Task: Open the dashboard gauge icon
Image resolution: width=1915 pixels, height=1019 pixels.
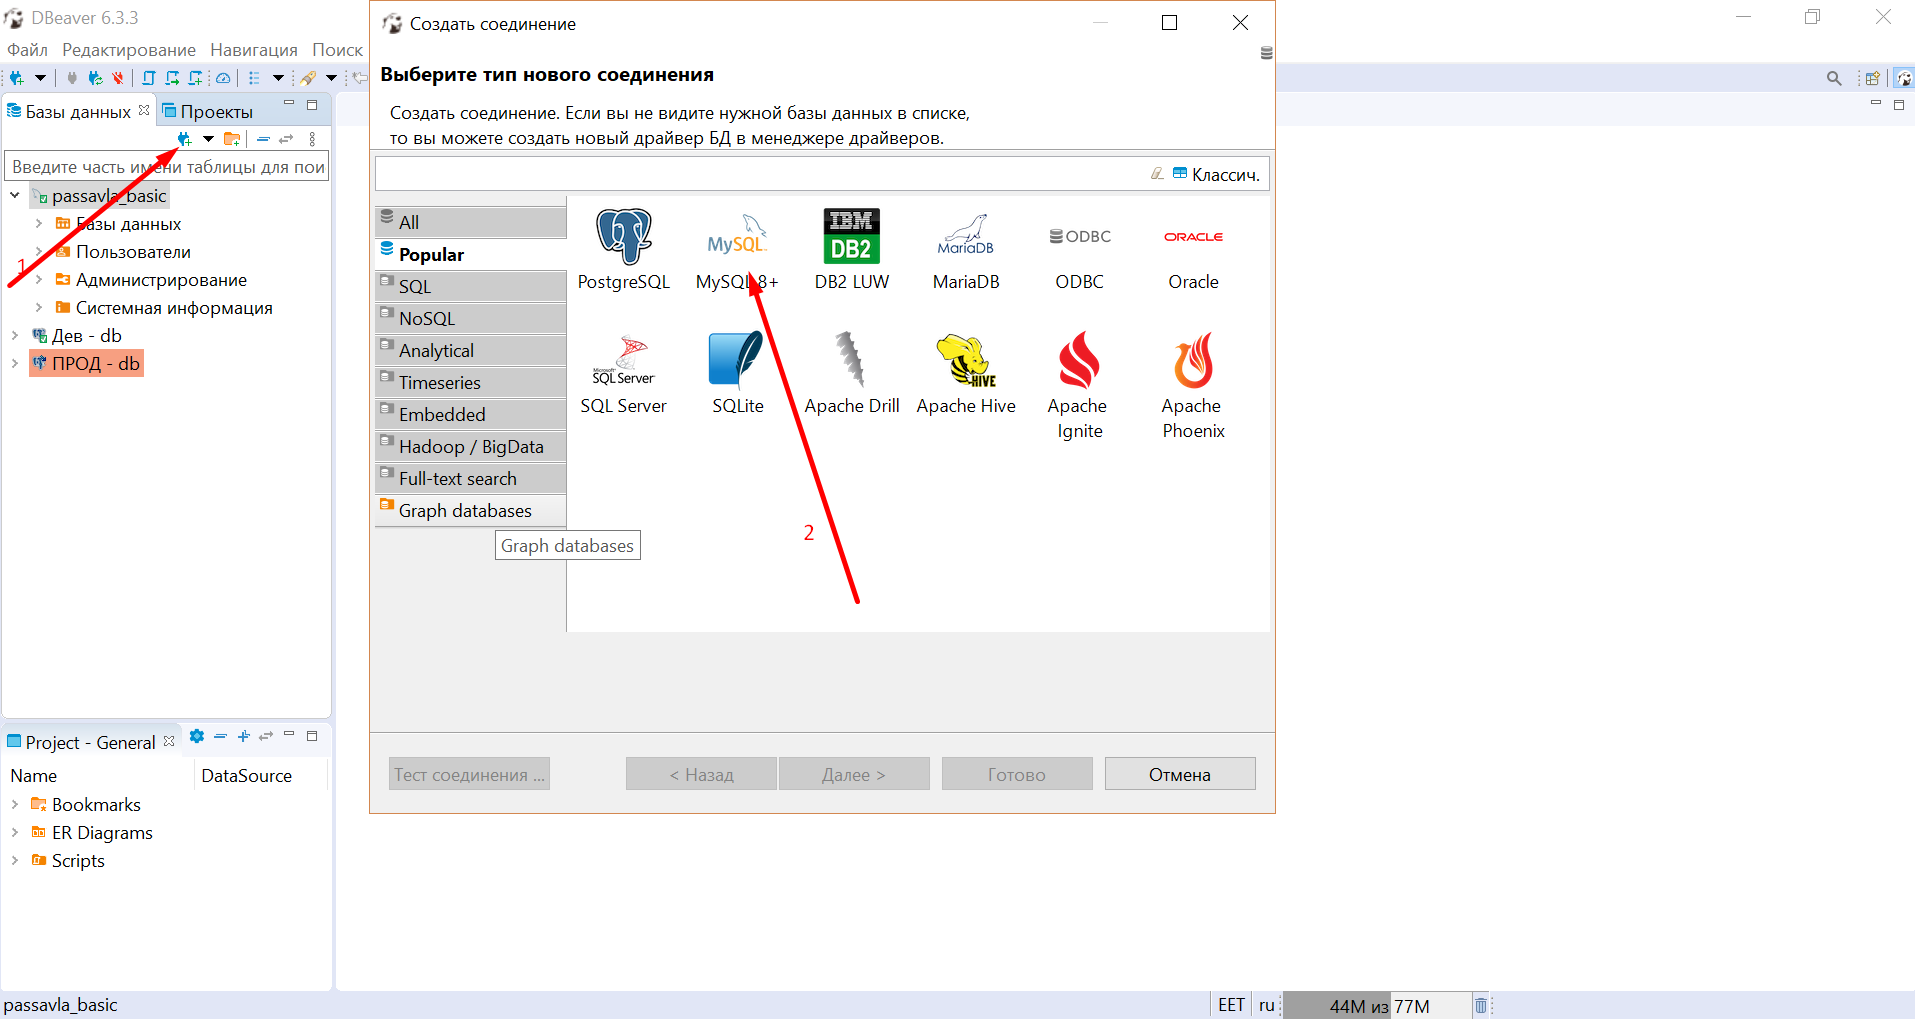Action: pyautogui.click(x=223, y=78)
